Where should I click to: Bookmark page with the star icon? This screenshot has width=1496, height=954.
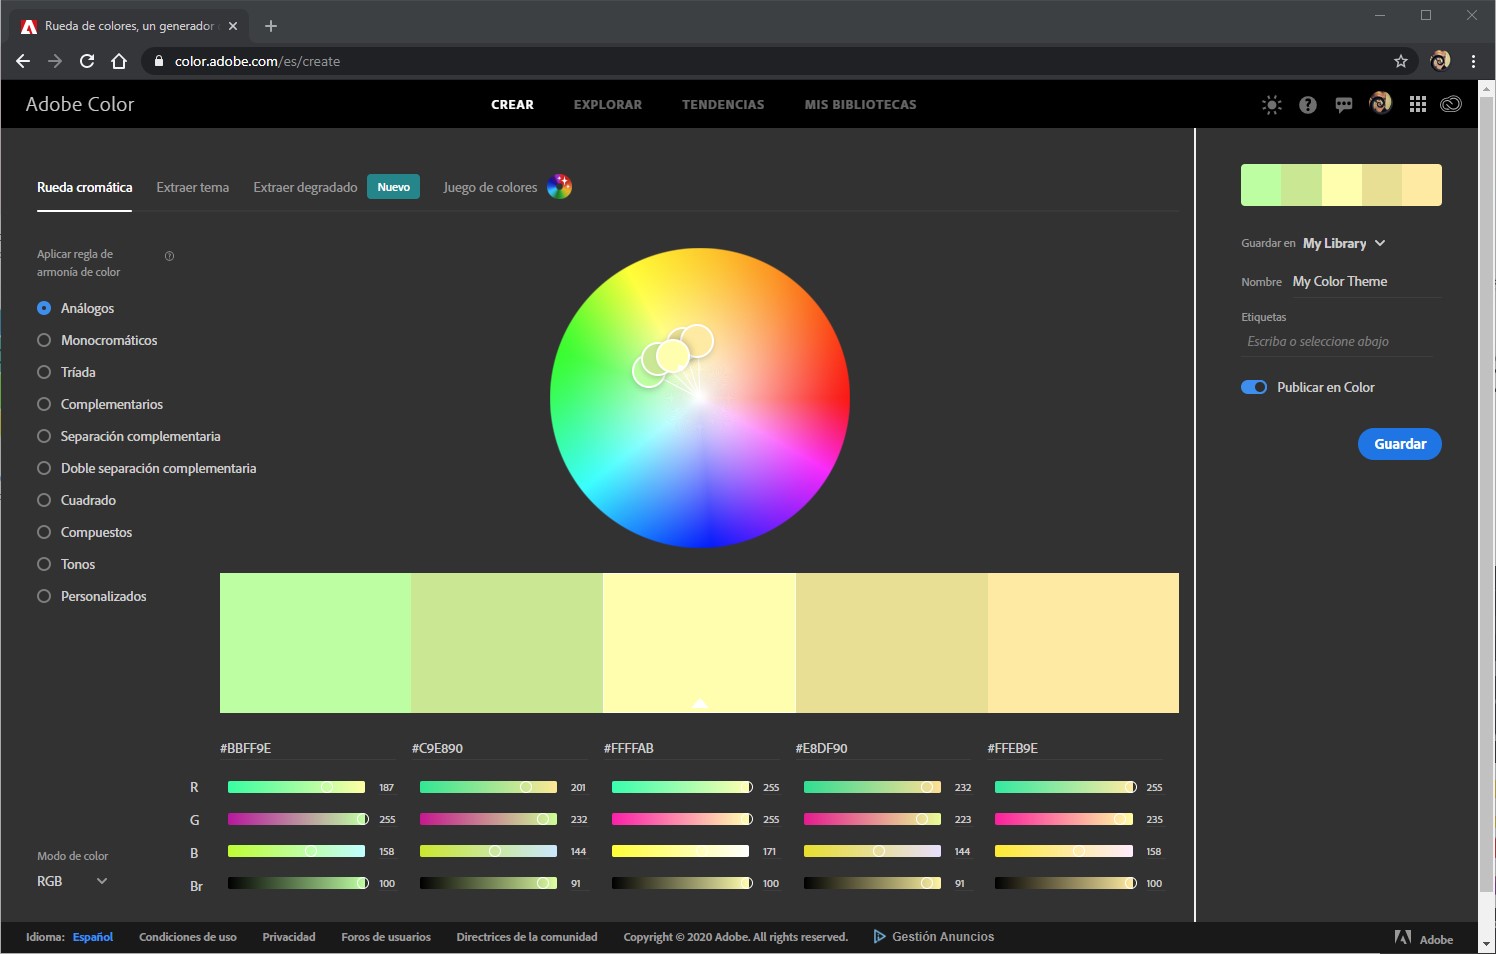tap(1400, 61)
